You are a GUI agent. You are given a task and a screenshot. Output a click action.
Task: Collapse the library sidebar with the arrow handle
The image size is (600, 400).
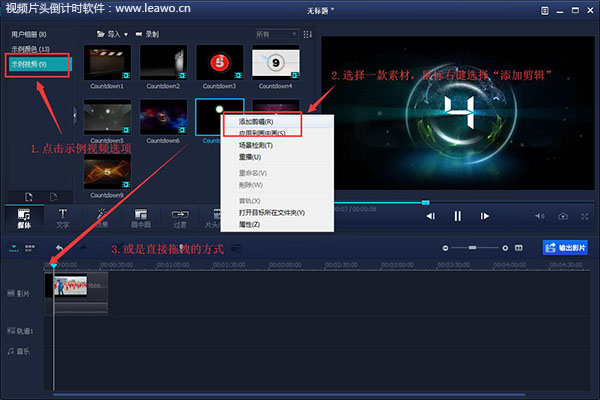click(x=75, y=115)
